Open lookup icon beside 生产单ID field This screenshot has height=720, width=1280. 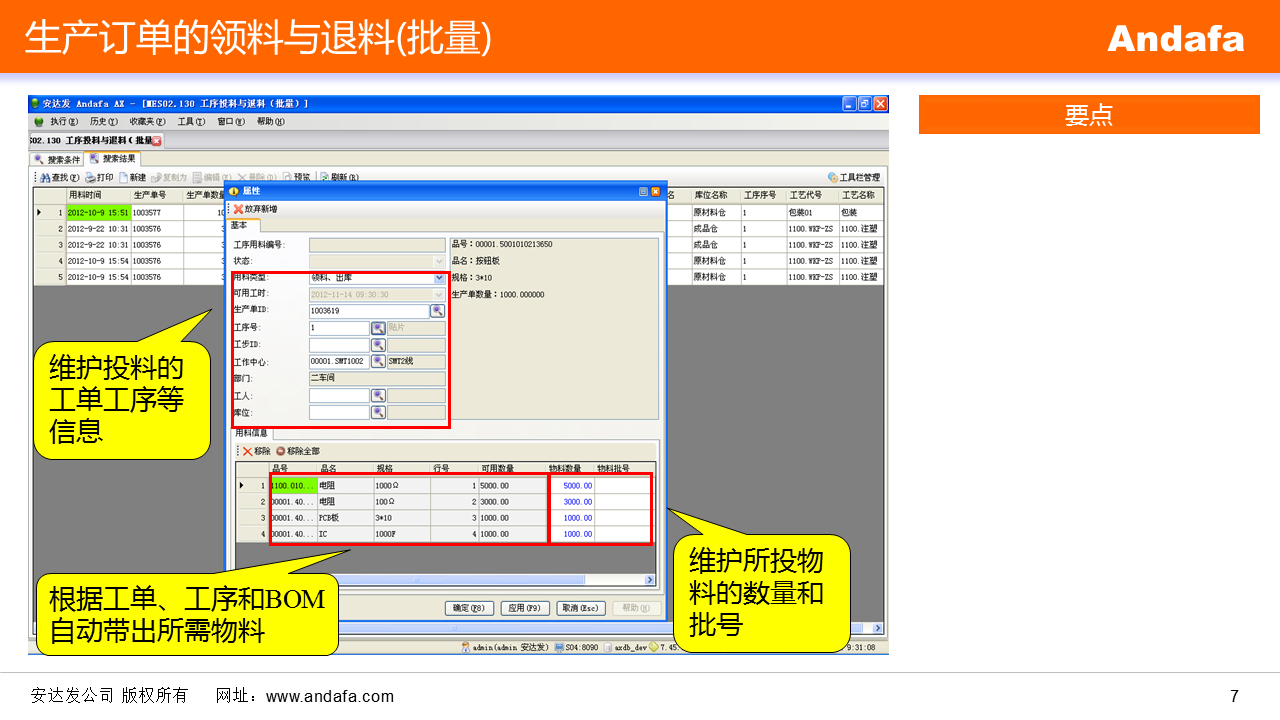[437, 311]
